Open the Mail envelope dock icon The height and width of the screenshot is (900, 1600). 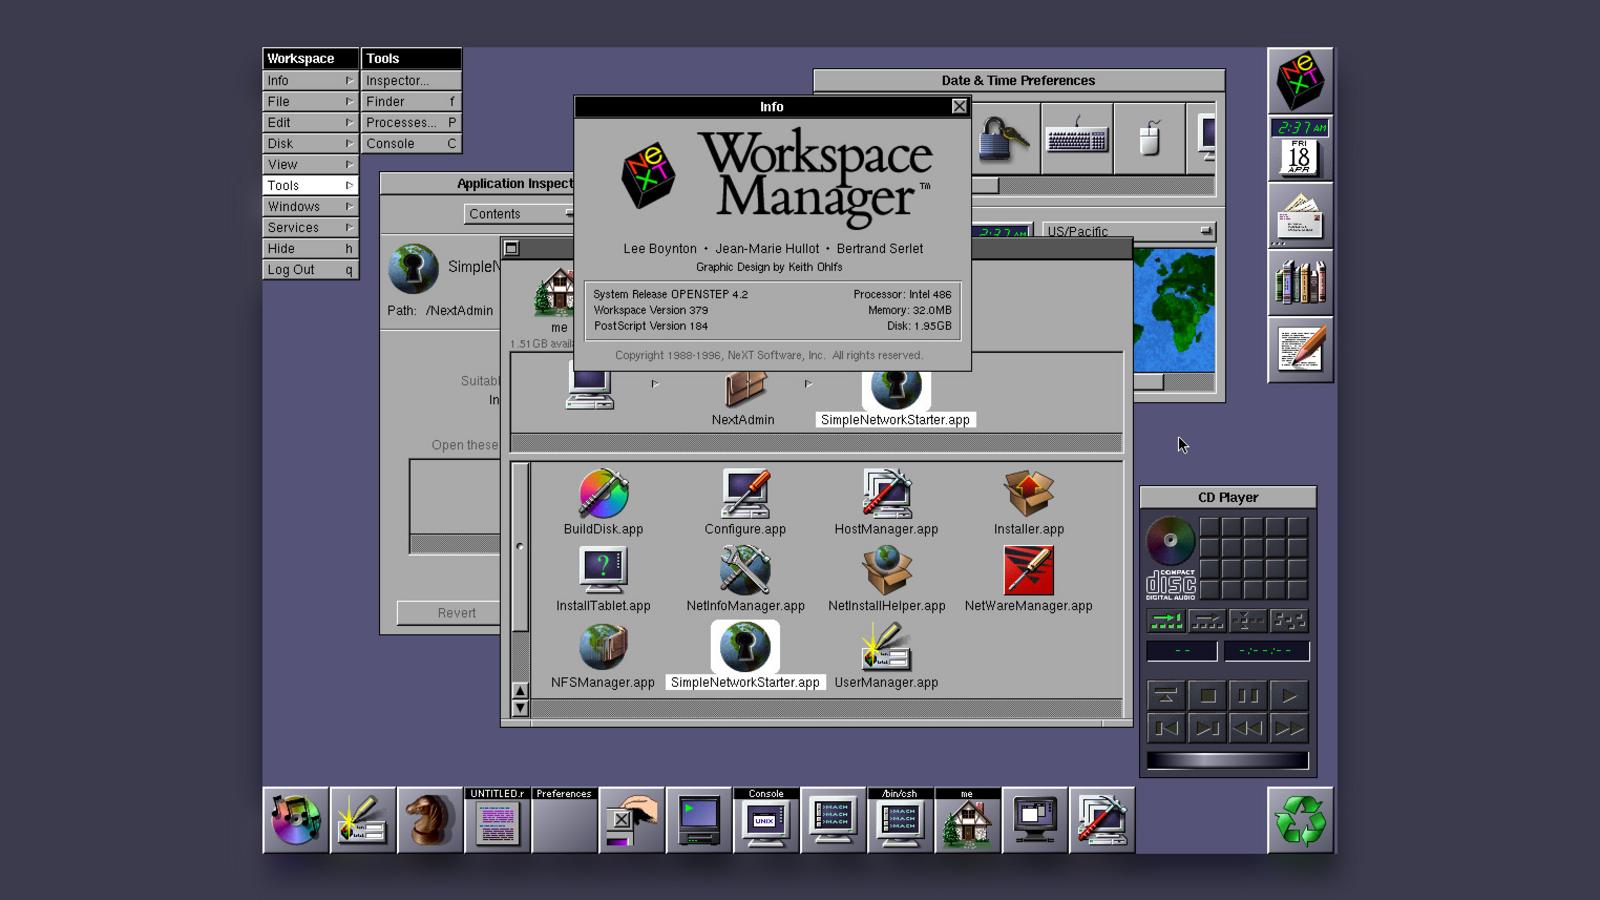click(1300, 215)
